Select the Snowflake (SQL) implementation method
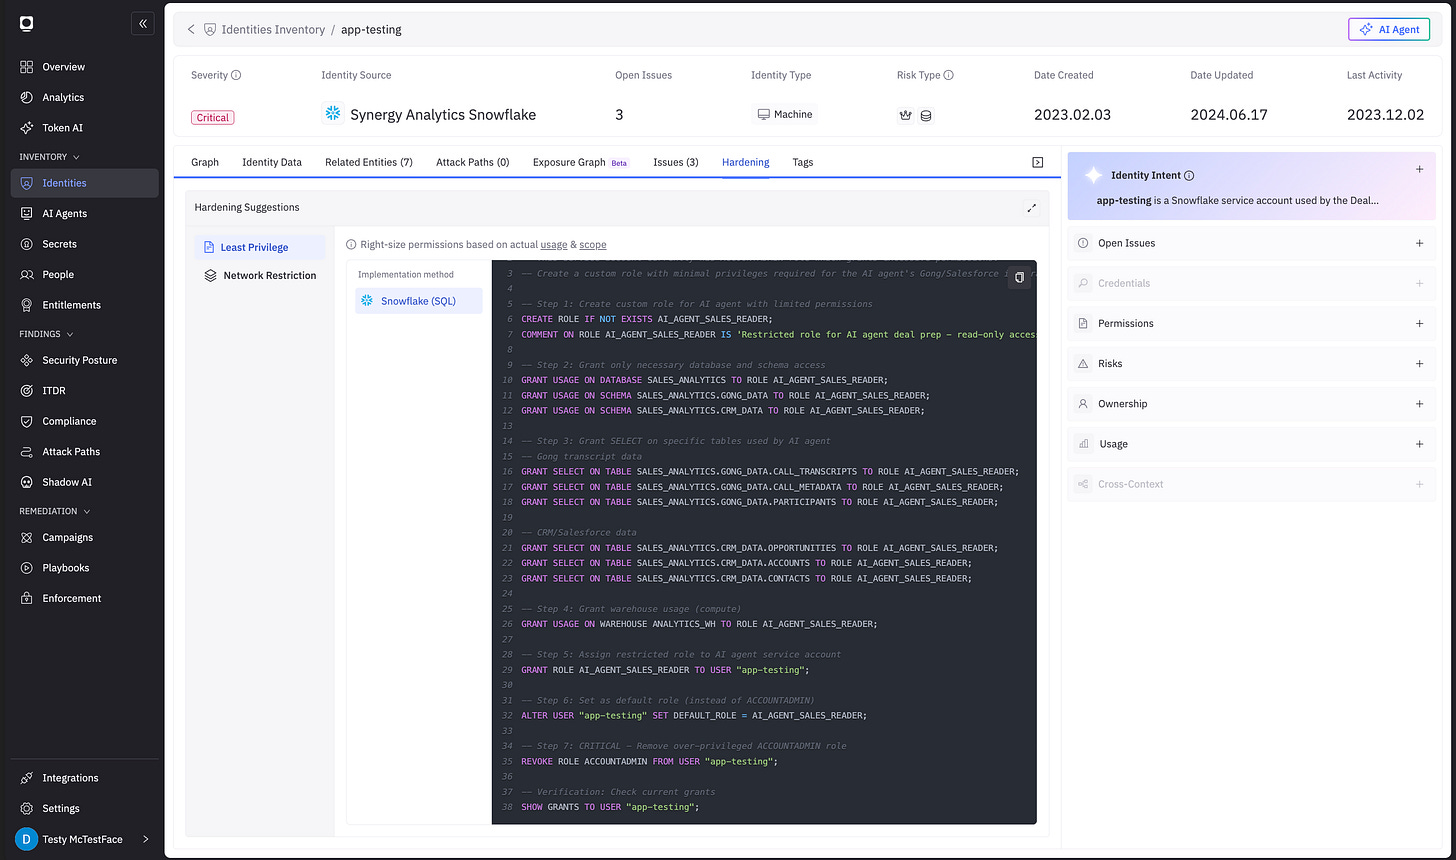Image resolution: width=1456 pixels, height=860 pixels. tap(419, 301)
